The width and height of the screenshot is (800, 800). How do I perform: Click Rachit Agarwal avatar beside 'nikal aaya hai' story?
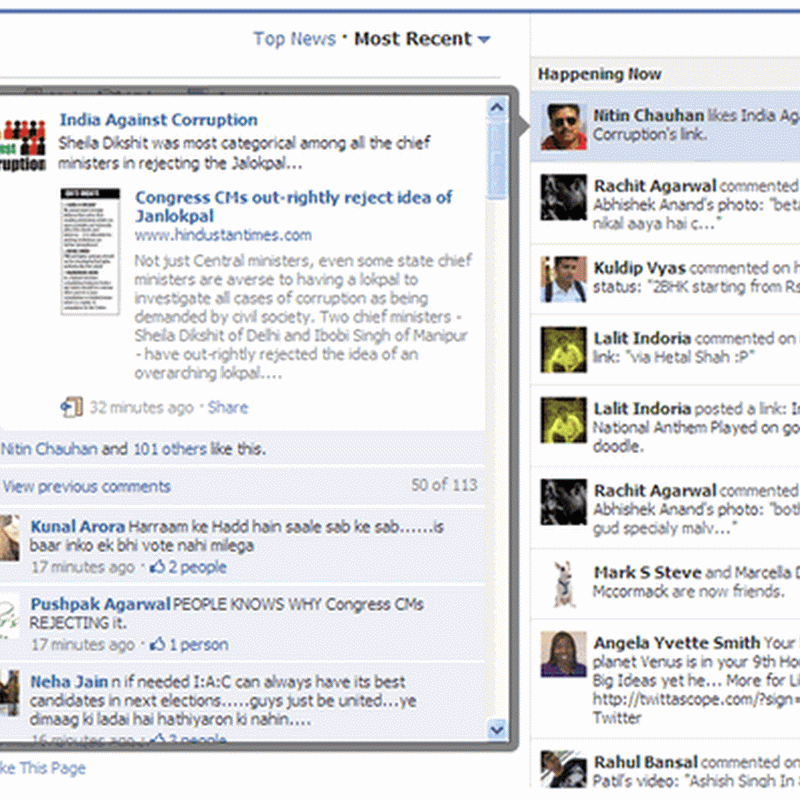pyautogui.click(x=564, y=197)
